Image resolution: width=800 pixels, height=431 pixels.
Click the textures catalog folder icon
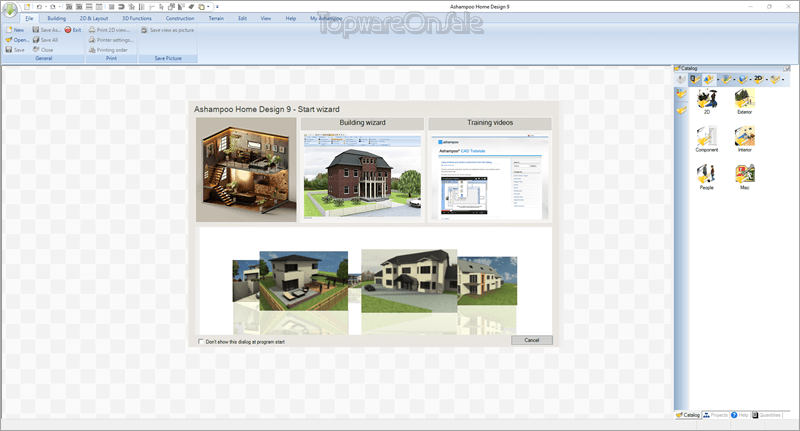[727, 79]
